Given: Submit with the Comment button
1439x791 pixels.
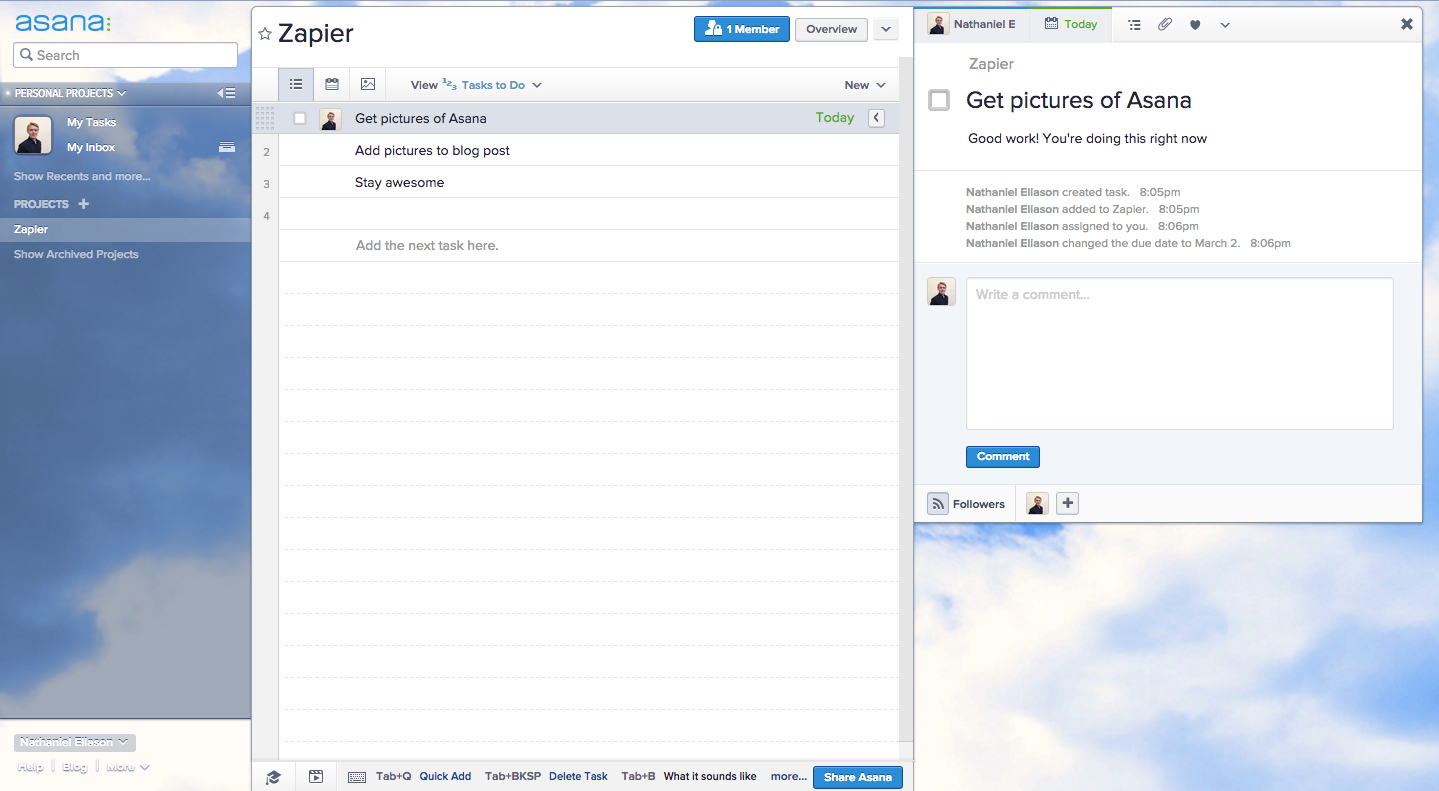Looking at the screenshot, I should click(x=1003, y=456).
